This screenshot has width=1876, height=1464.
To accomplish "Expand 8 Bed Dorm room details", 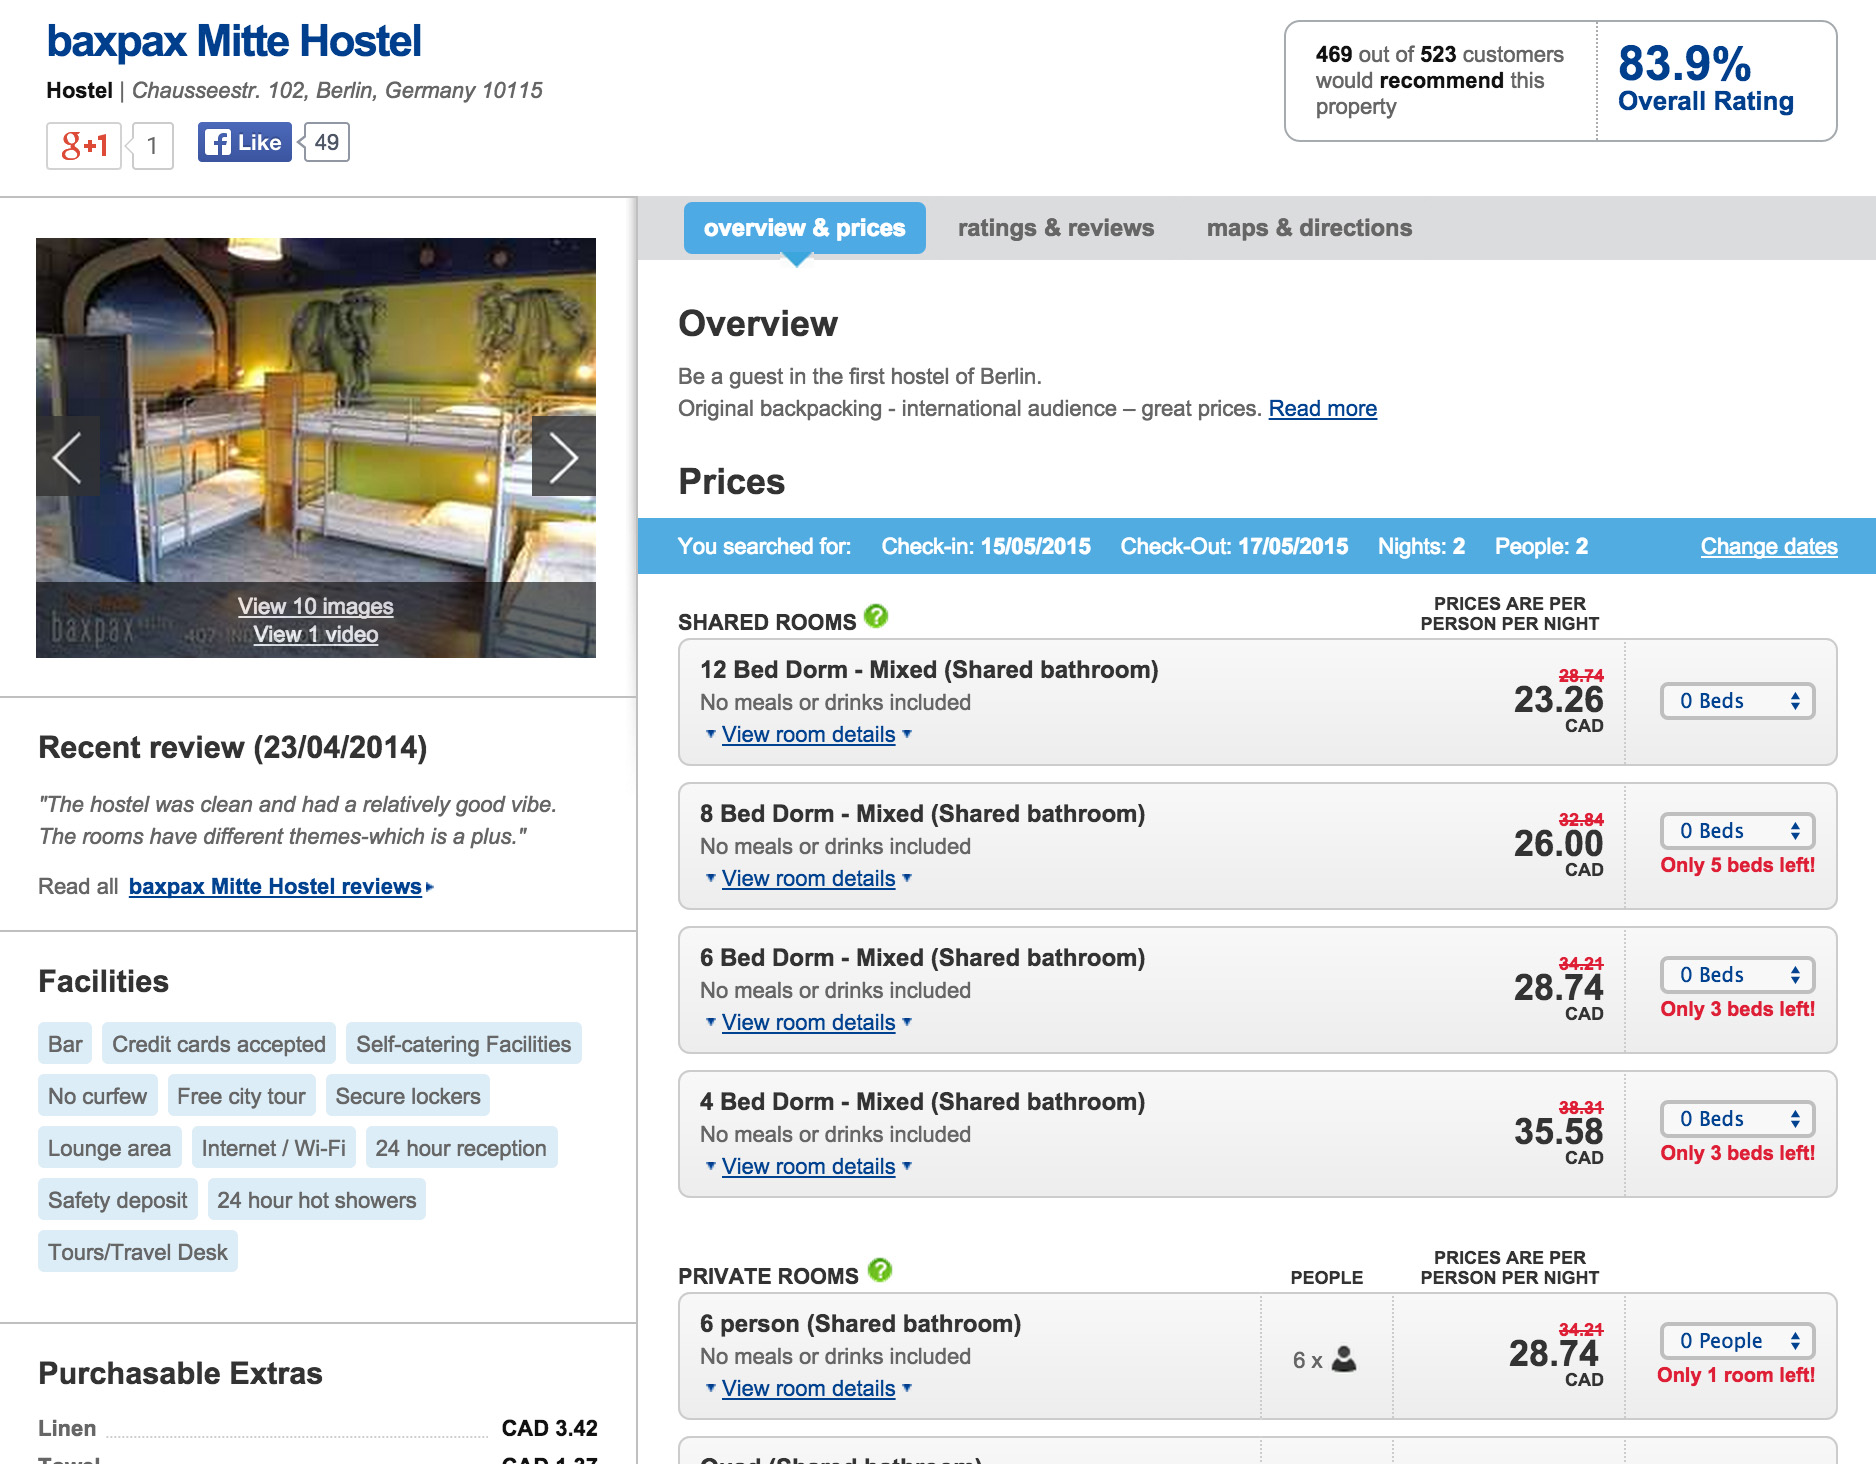I will [808, 879].
